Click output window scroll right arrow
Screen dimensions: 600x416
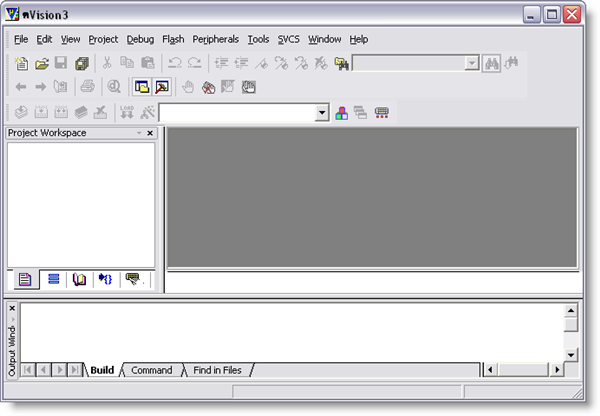tap(557, 370)
